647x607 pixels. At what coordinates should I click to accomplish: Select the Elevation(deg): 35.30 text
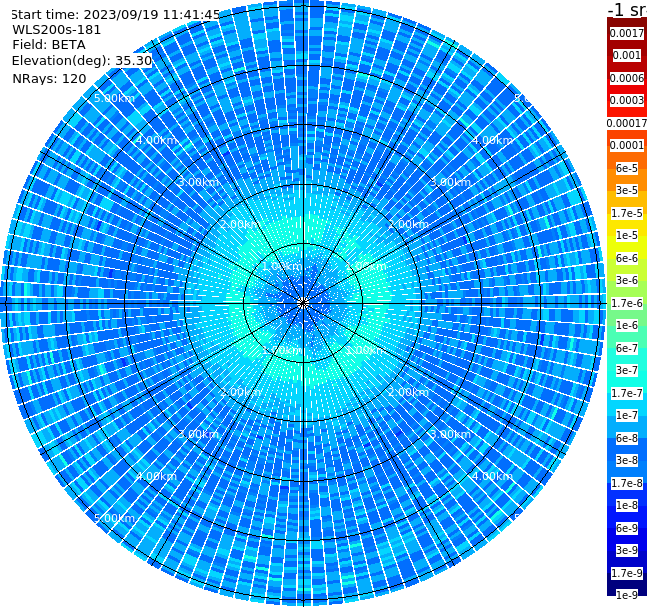coord(82,61)
